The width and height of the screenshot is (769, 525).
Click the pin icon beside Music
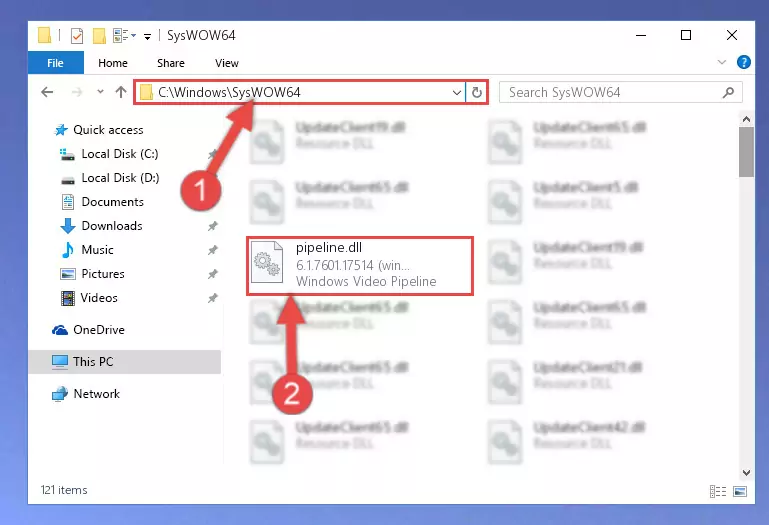(212, 250)
